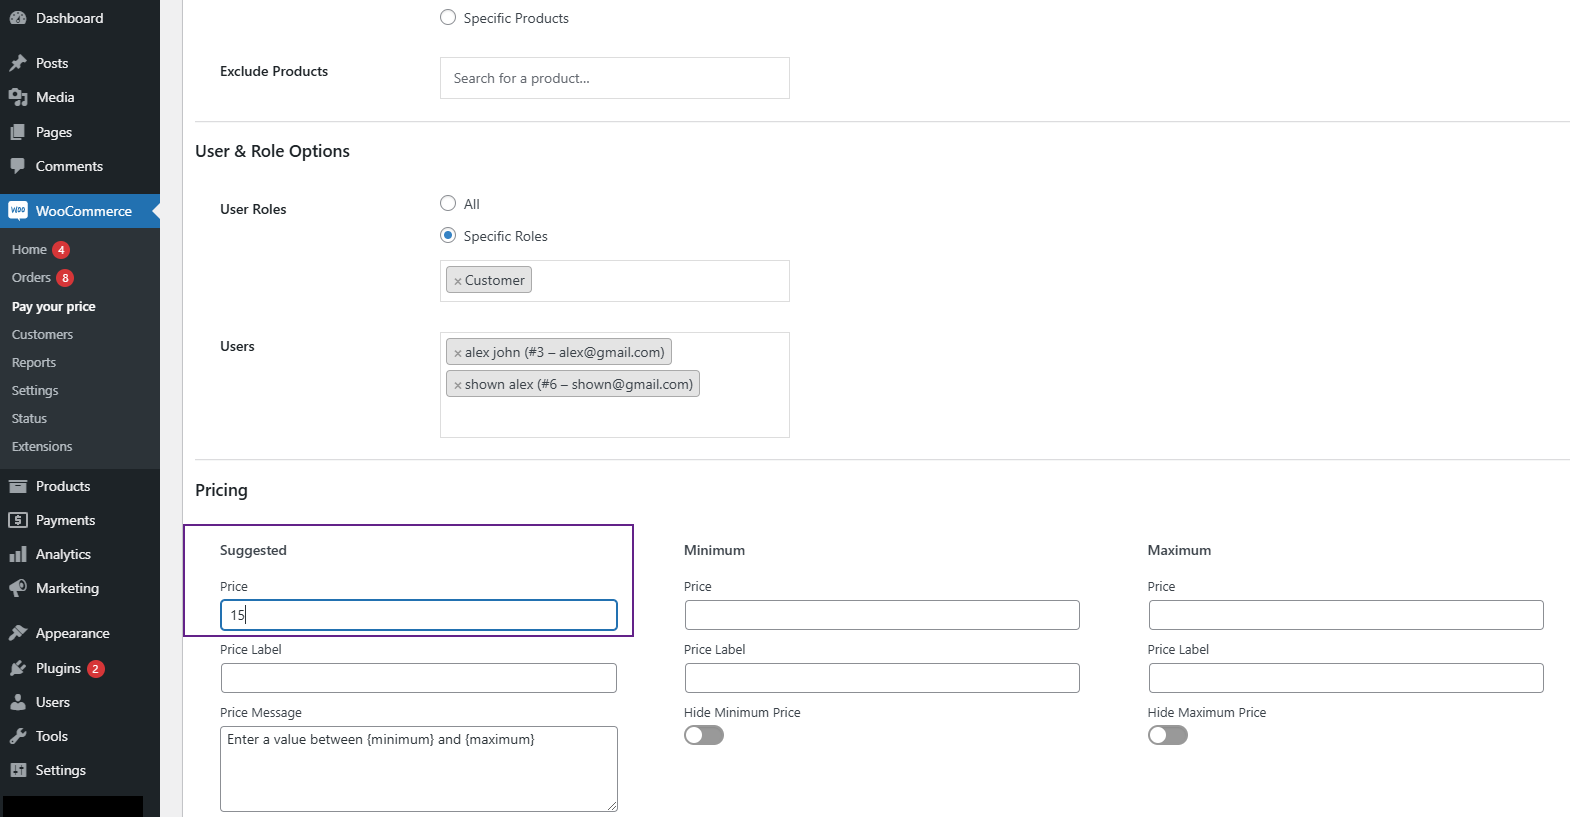Click the Settings sliders icon

(x=18, y=770)
